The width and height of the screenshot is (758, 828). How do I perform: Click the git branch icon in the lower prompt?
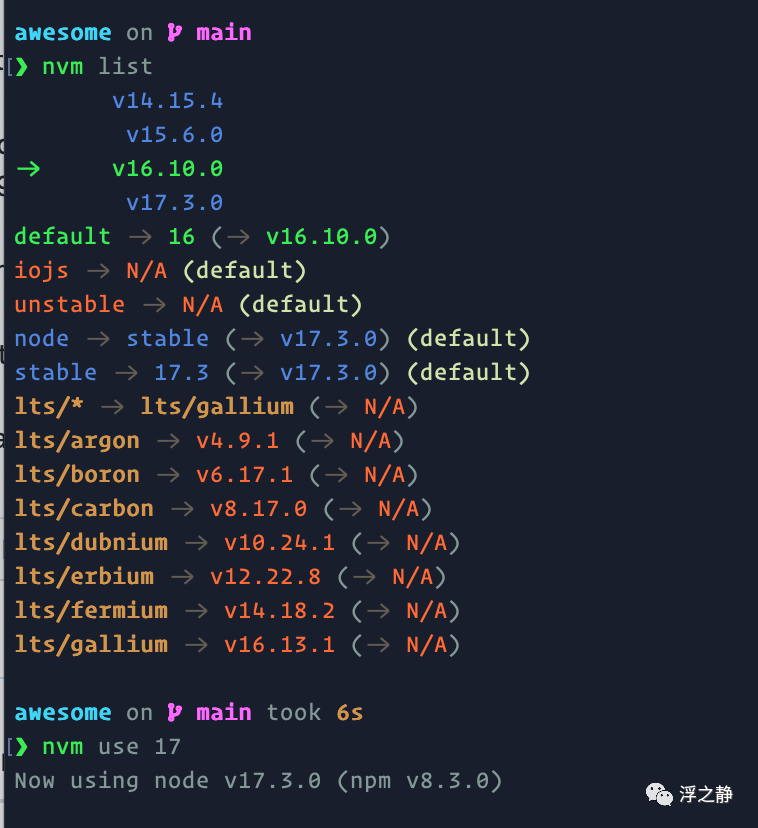click(x=175, y=712)
